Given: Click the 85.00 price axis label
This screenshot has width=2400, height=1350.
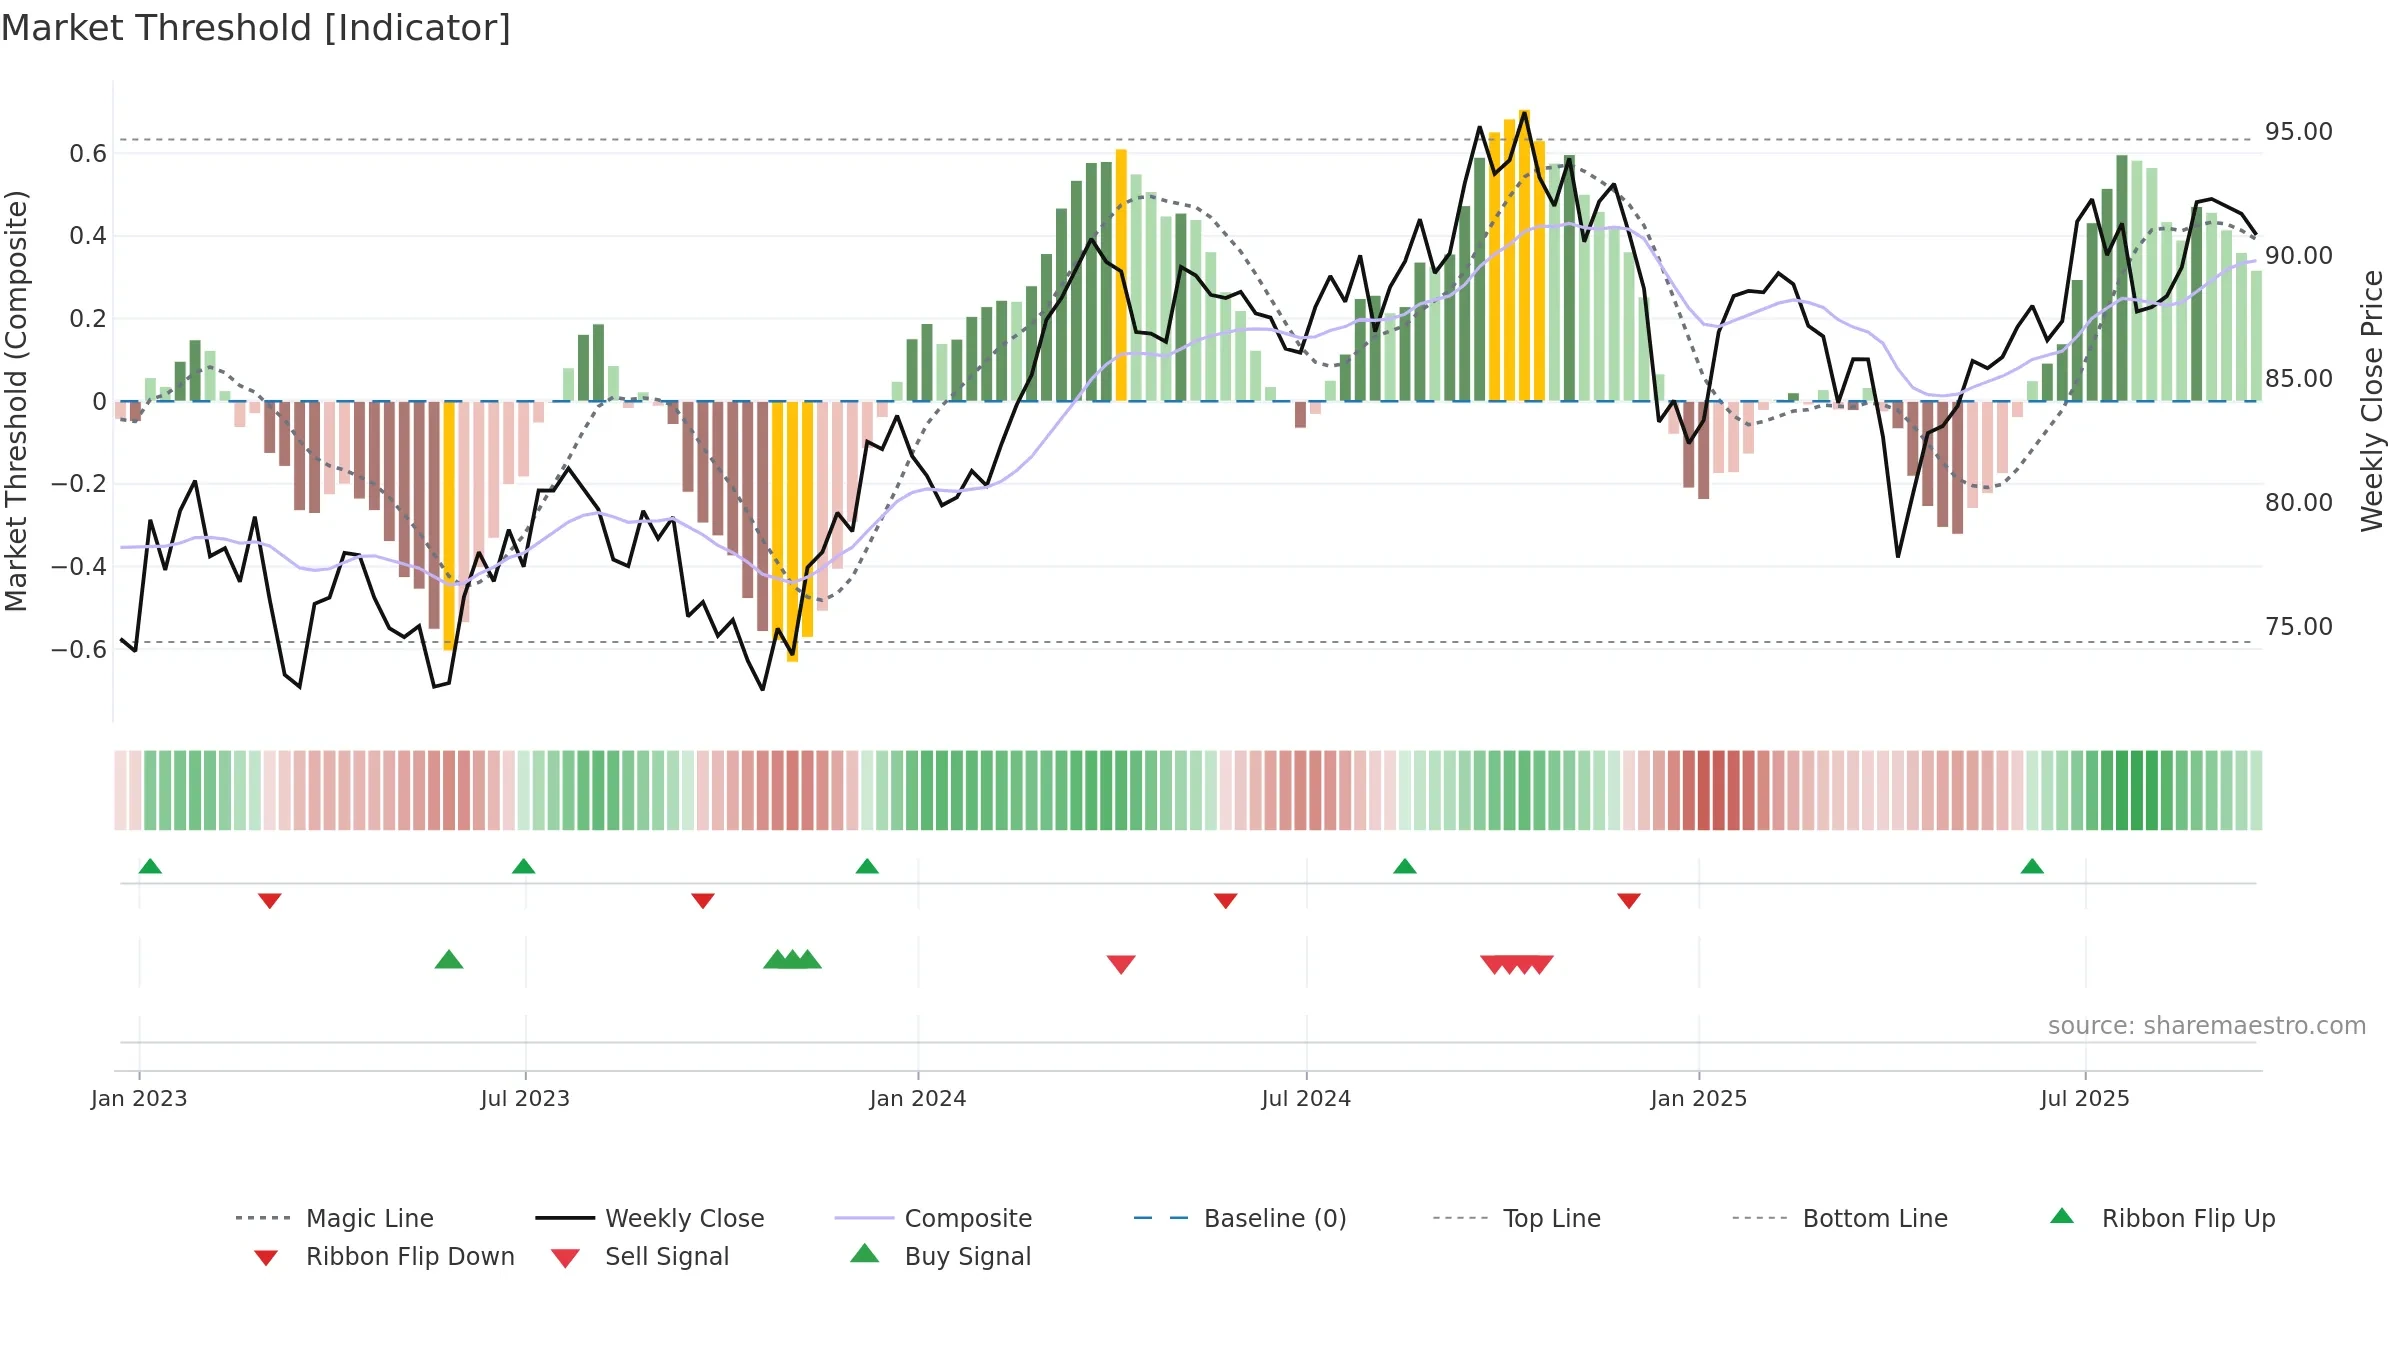Looking at the screenshot, I should click(x=2299, y=379).
